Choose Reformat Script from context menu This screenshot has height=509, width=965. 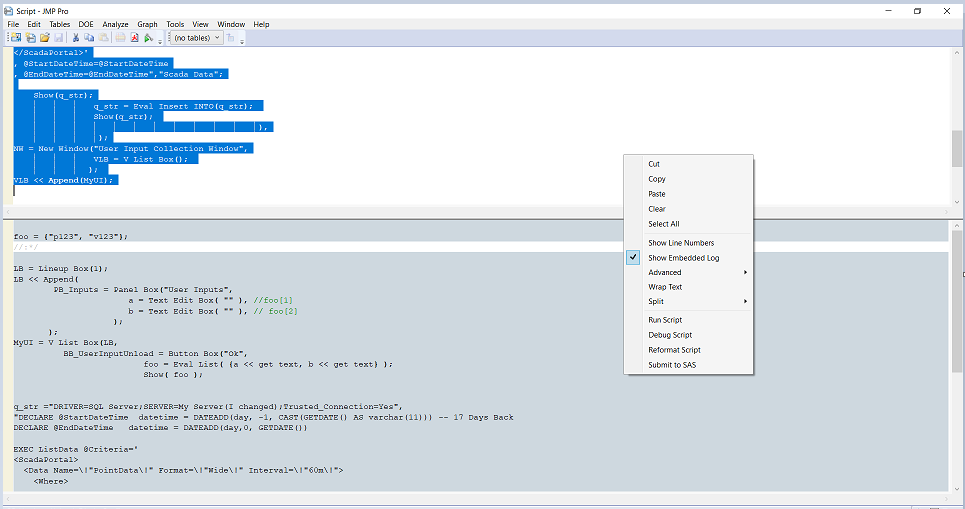coord(674,350)
